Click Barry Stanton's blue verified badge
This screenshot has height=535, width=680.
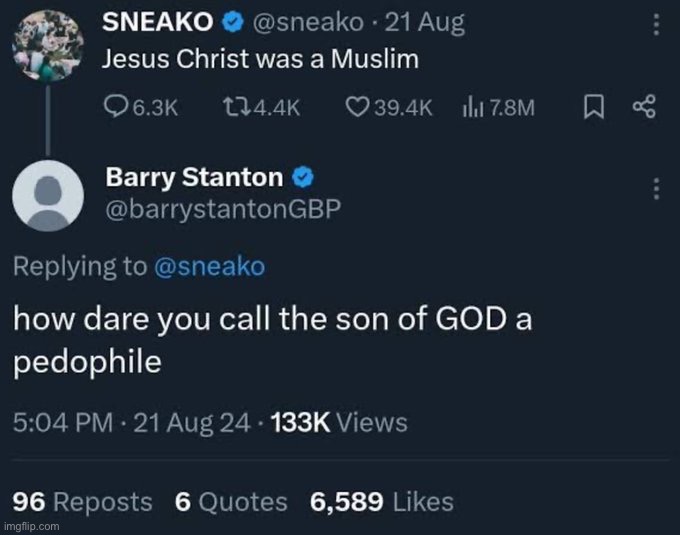304,178
